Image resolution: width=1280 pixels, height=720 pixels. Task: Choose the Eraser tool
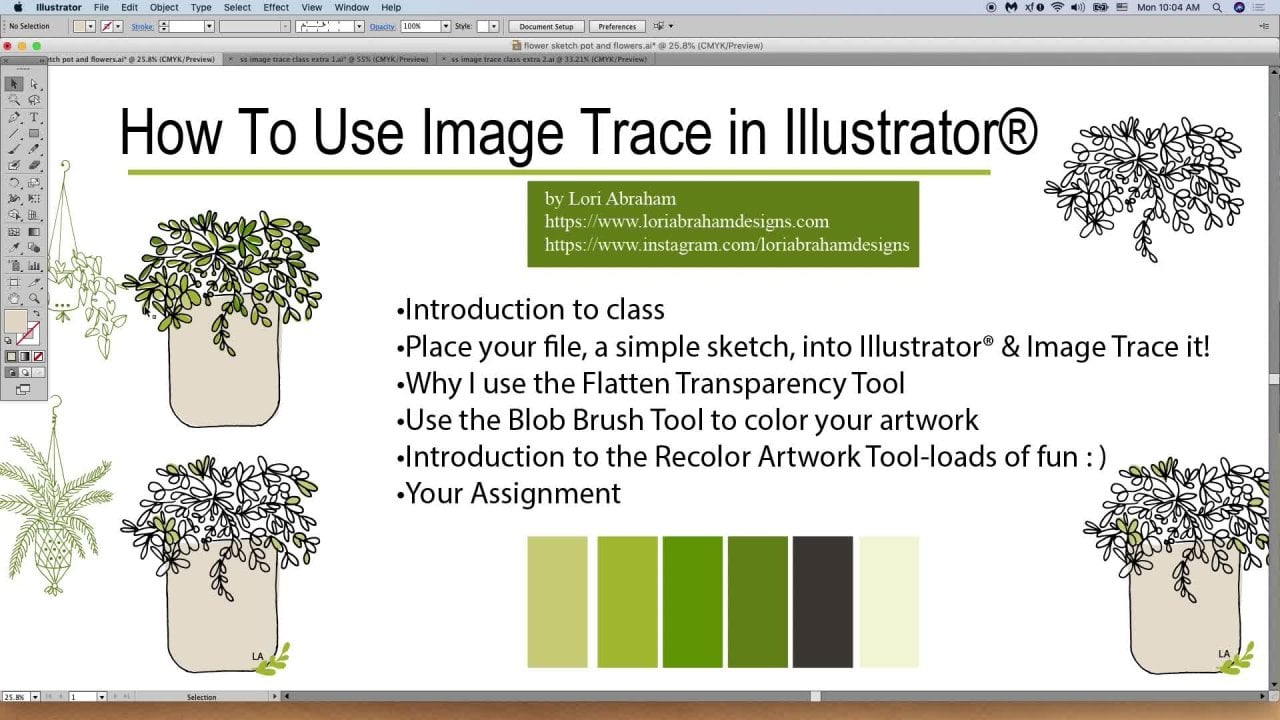(x=34, y=163)
